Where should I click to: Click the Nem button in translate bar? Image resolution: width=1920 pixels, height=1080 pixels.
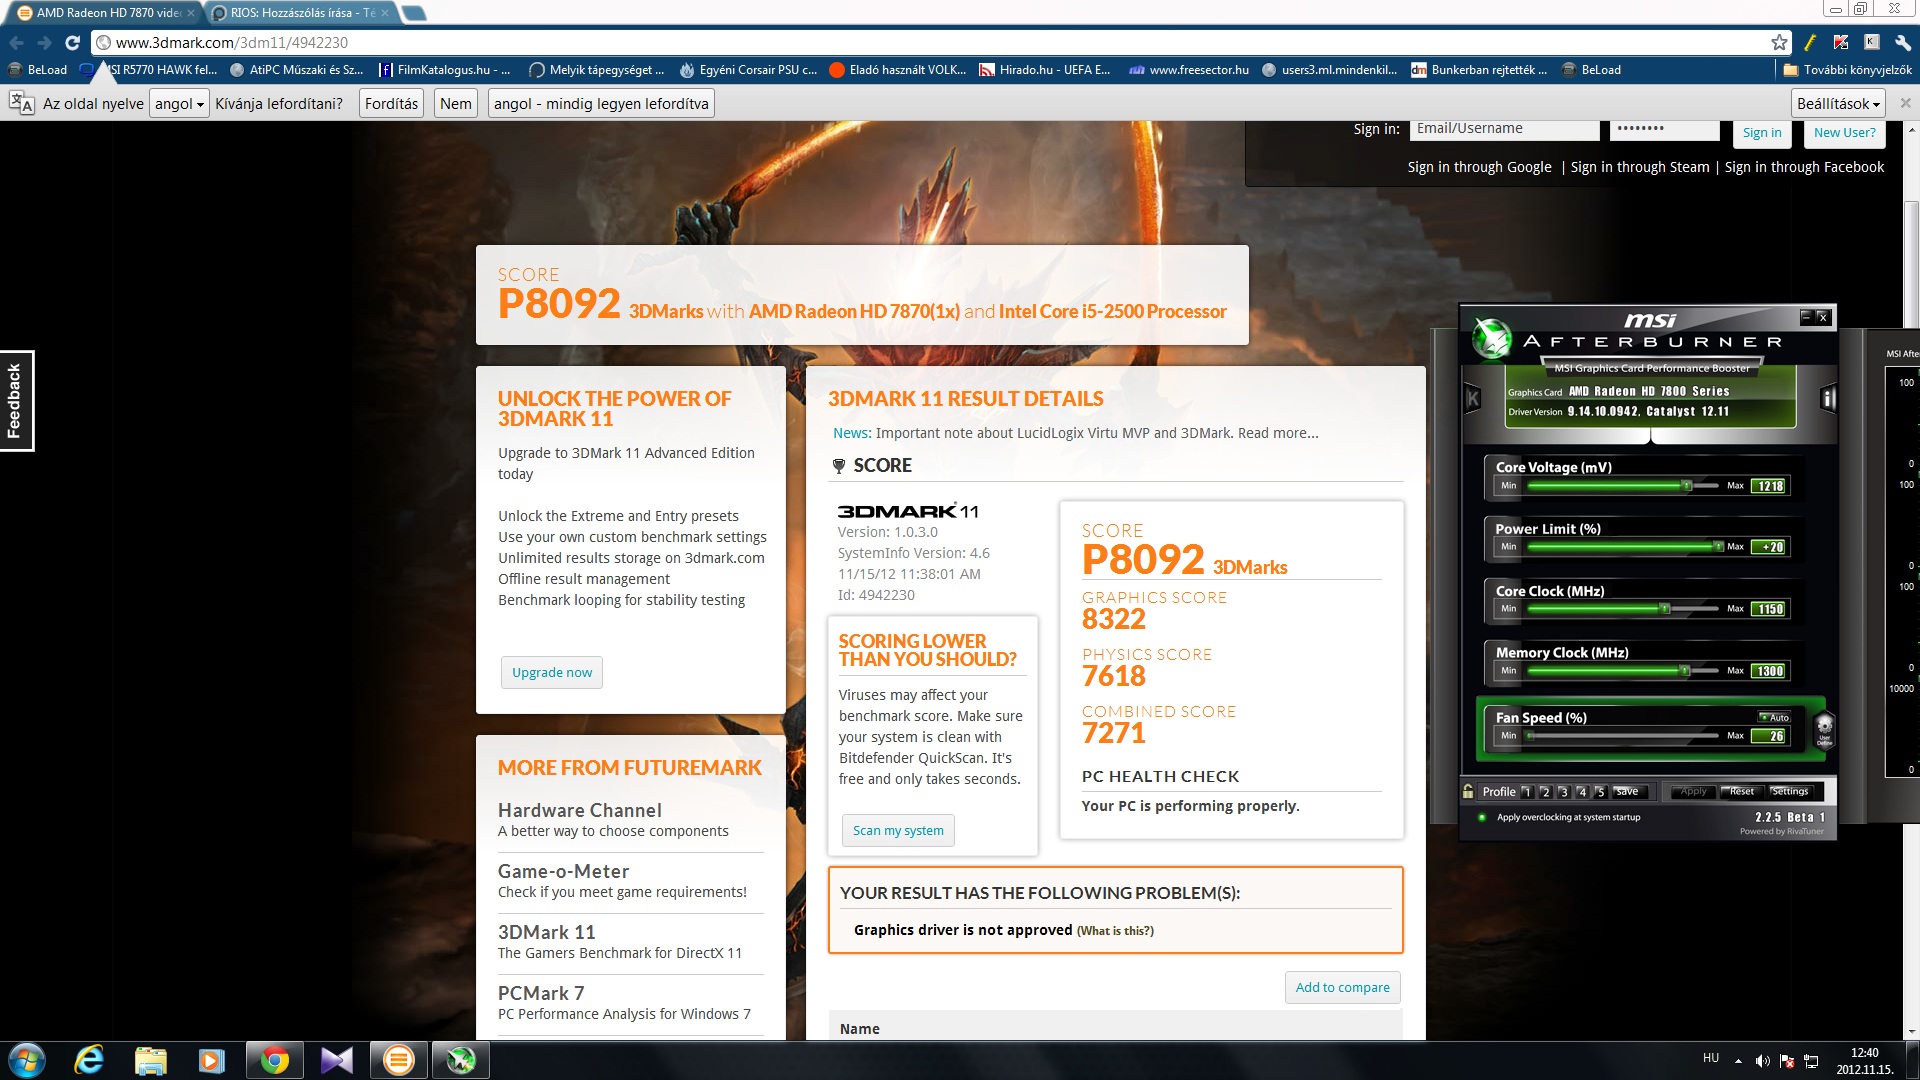tap(456, 104)
